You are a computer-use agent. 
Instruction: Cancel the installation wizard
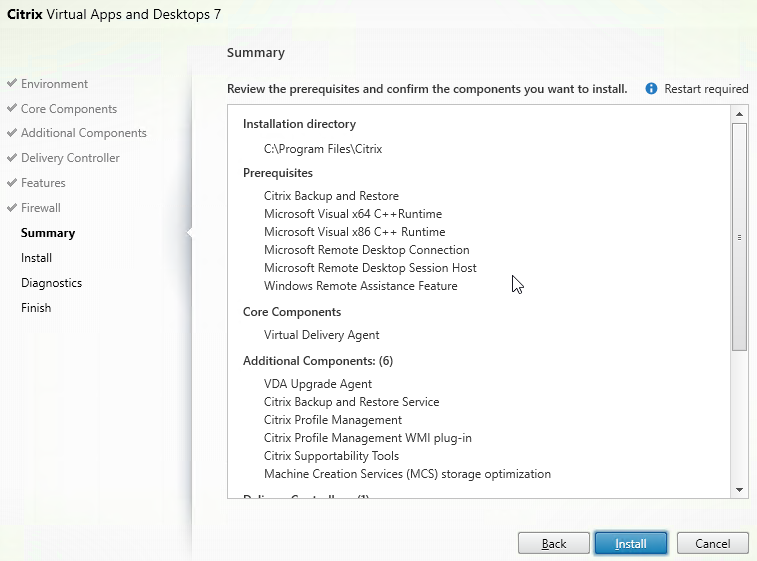pos(713,544)
